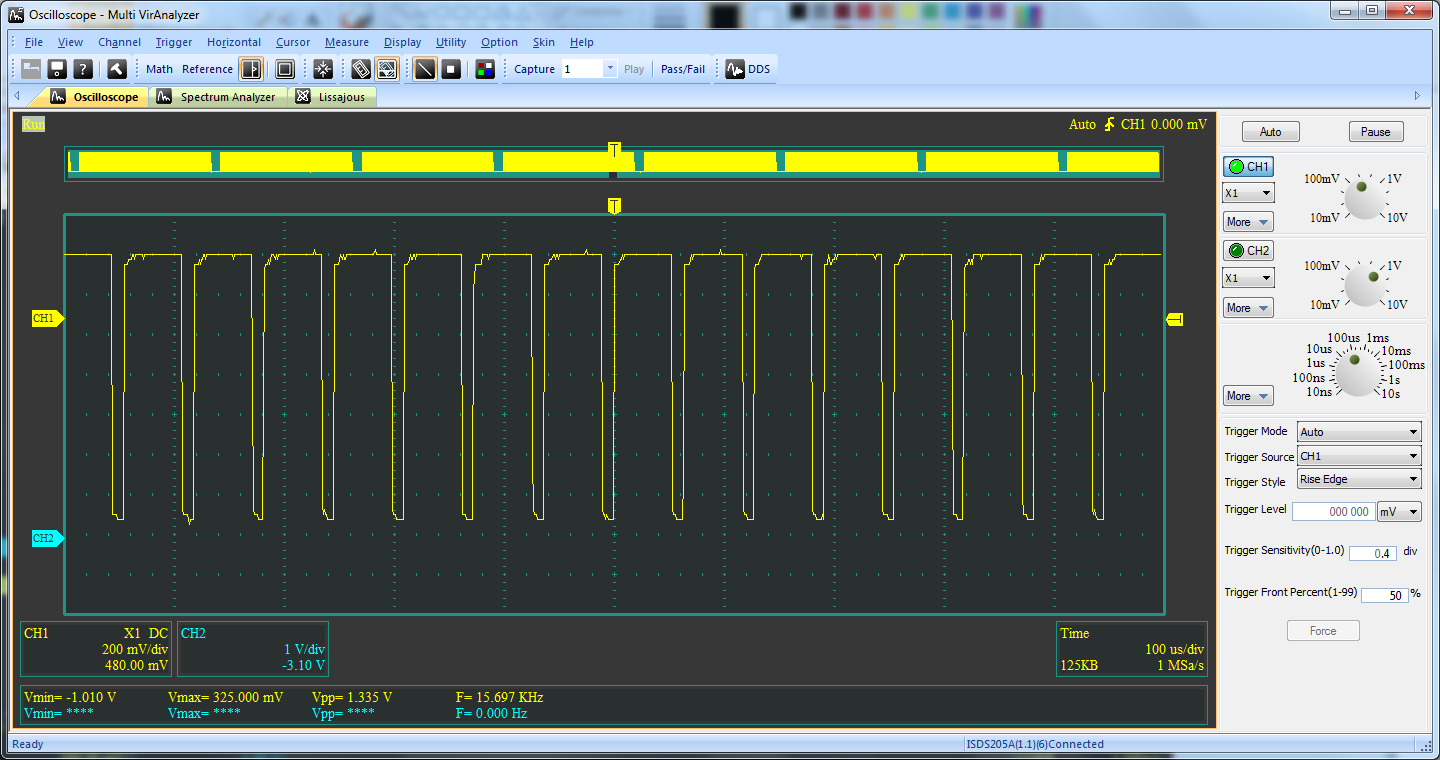Open help via the question mark icon
Screen dimensions: 1440x760
(x=84, y=69)
